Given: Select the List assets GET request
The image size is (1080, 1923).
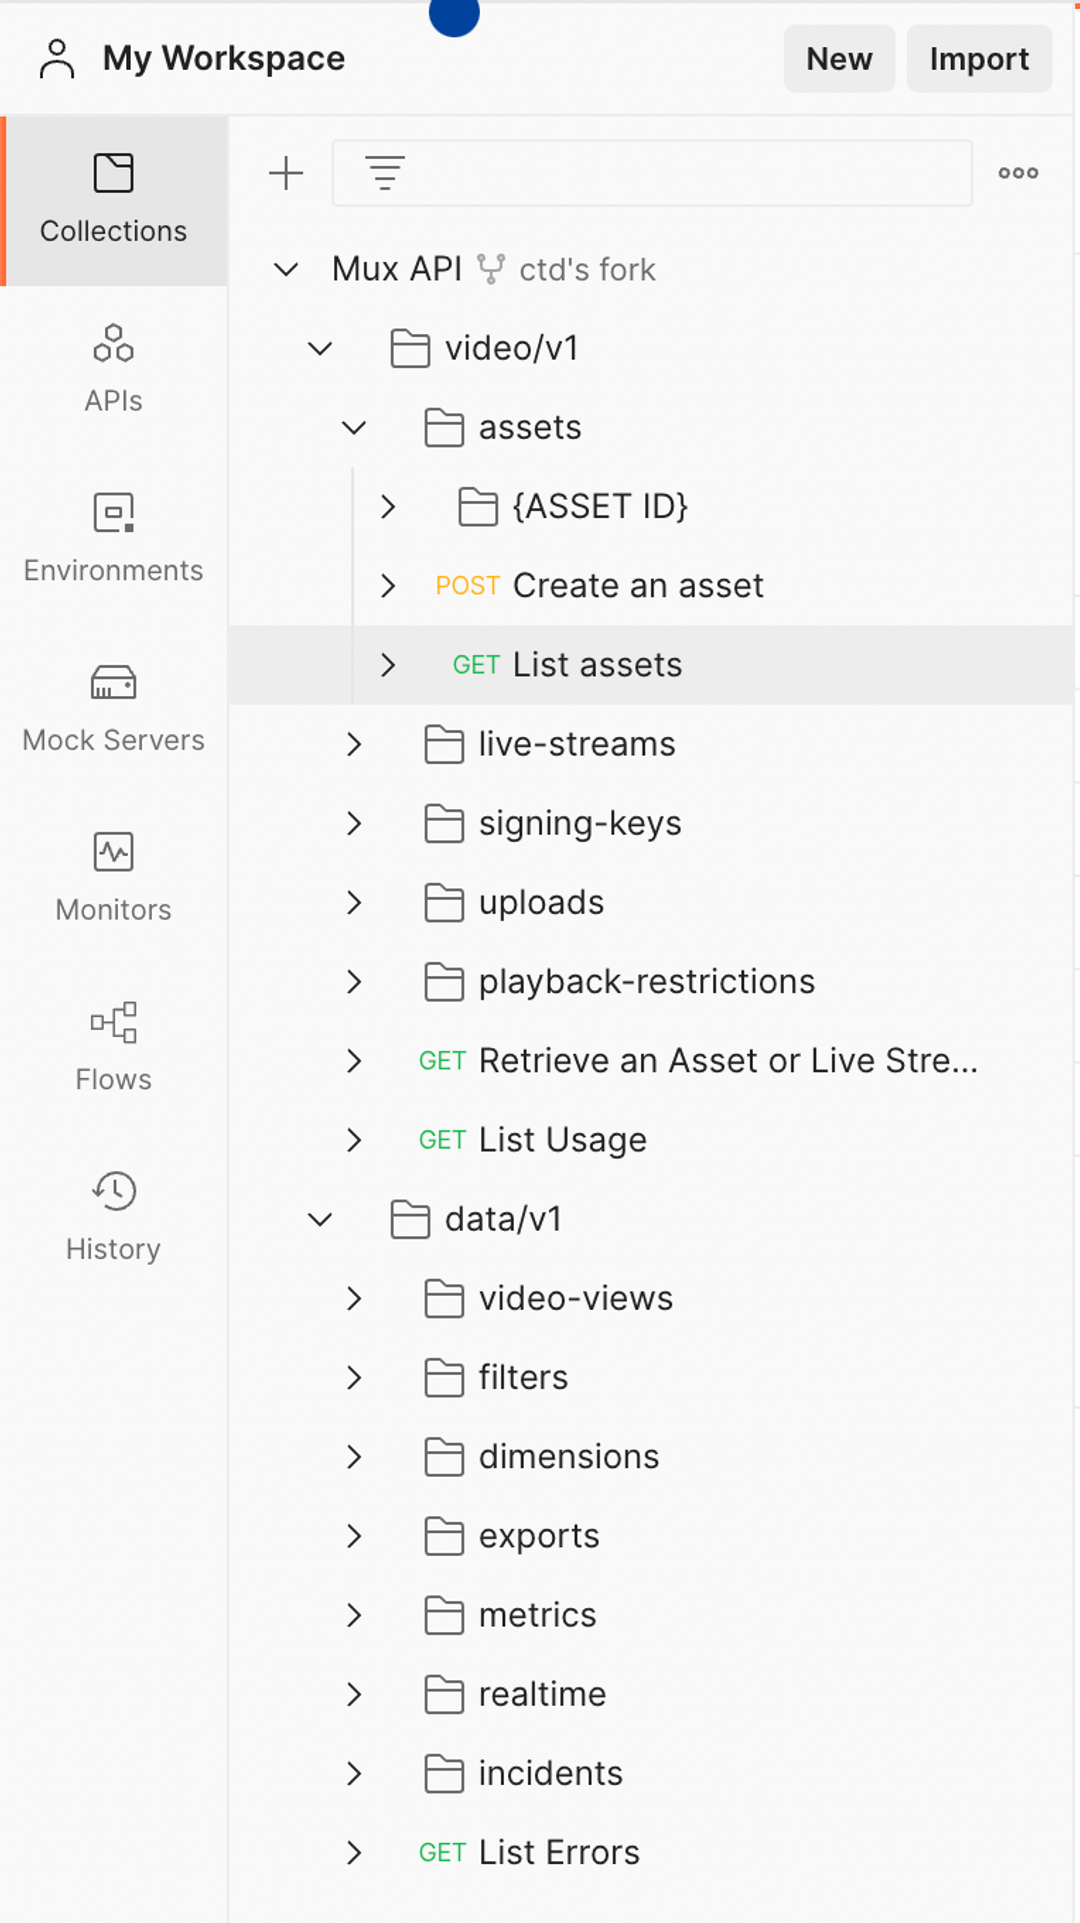Looking at the screenshot, I should click(x=596, y=664).
